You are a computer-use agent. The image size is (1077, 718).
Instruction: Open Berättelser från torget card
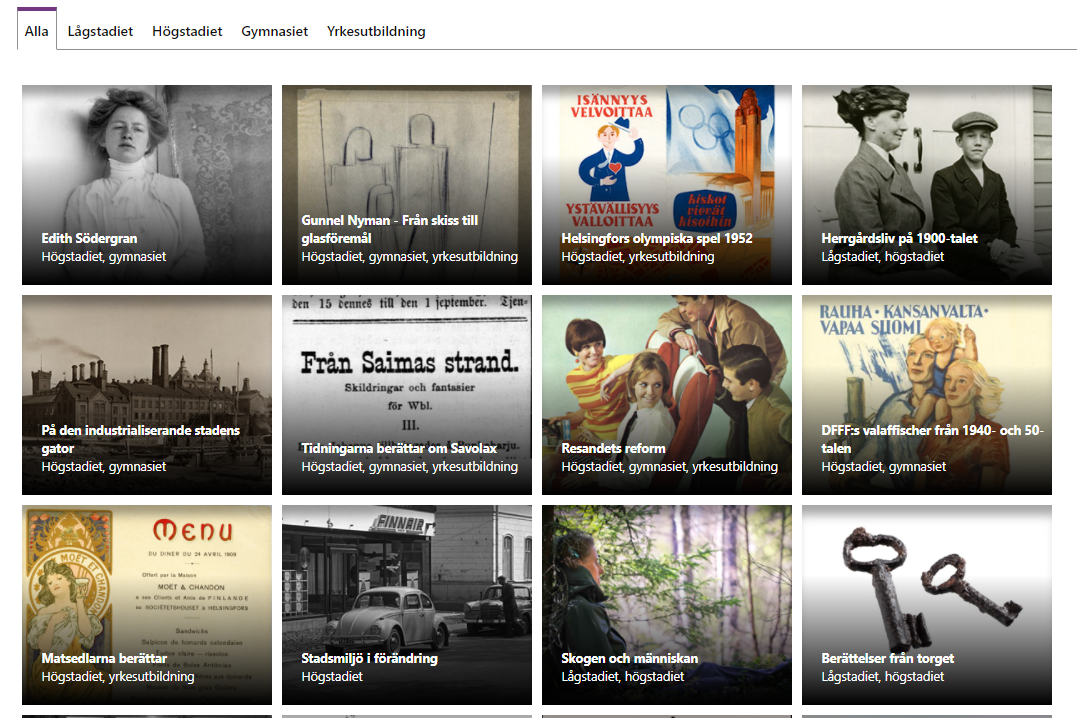coord(927,605)
